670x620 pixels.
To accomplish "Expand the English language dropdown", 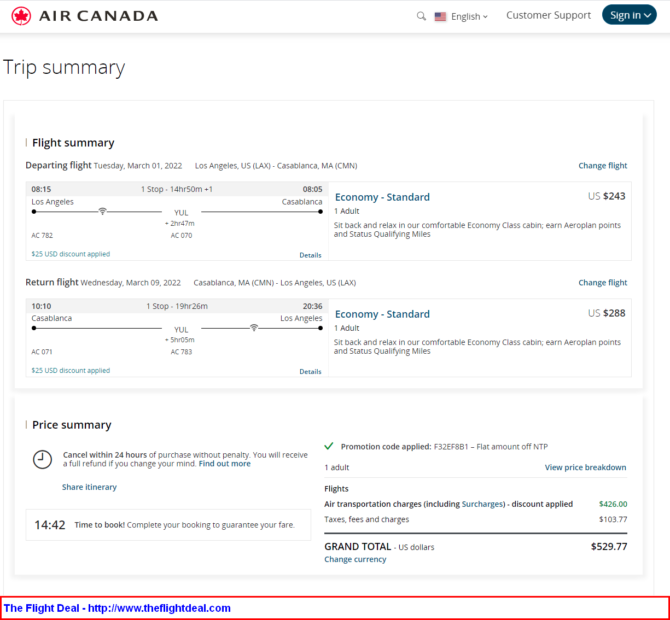I will [x=469, y=17].
